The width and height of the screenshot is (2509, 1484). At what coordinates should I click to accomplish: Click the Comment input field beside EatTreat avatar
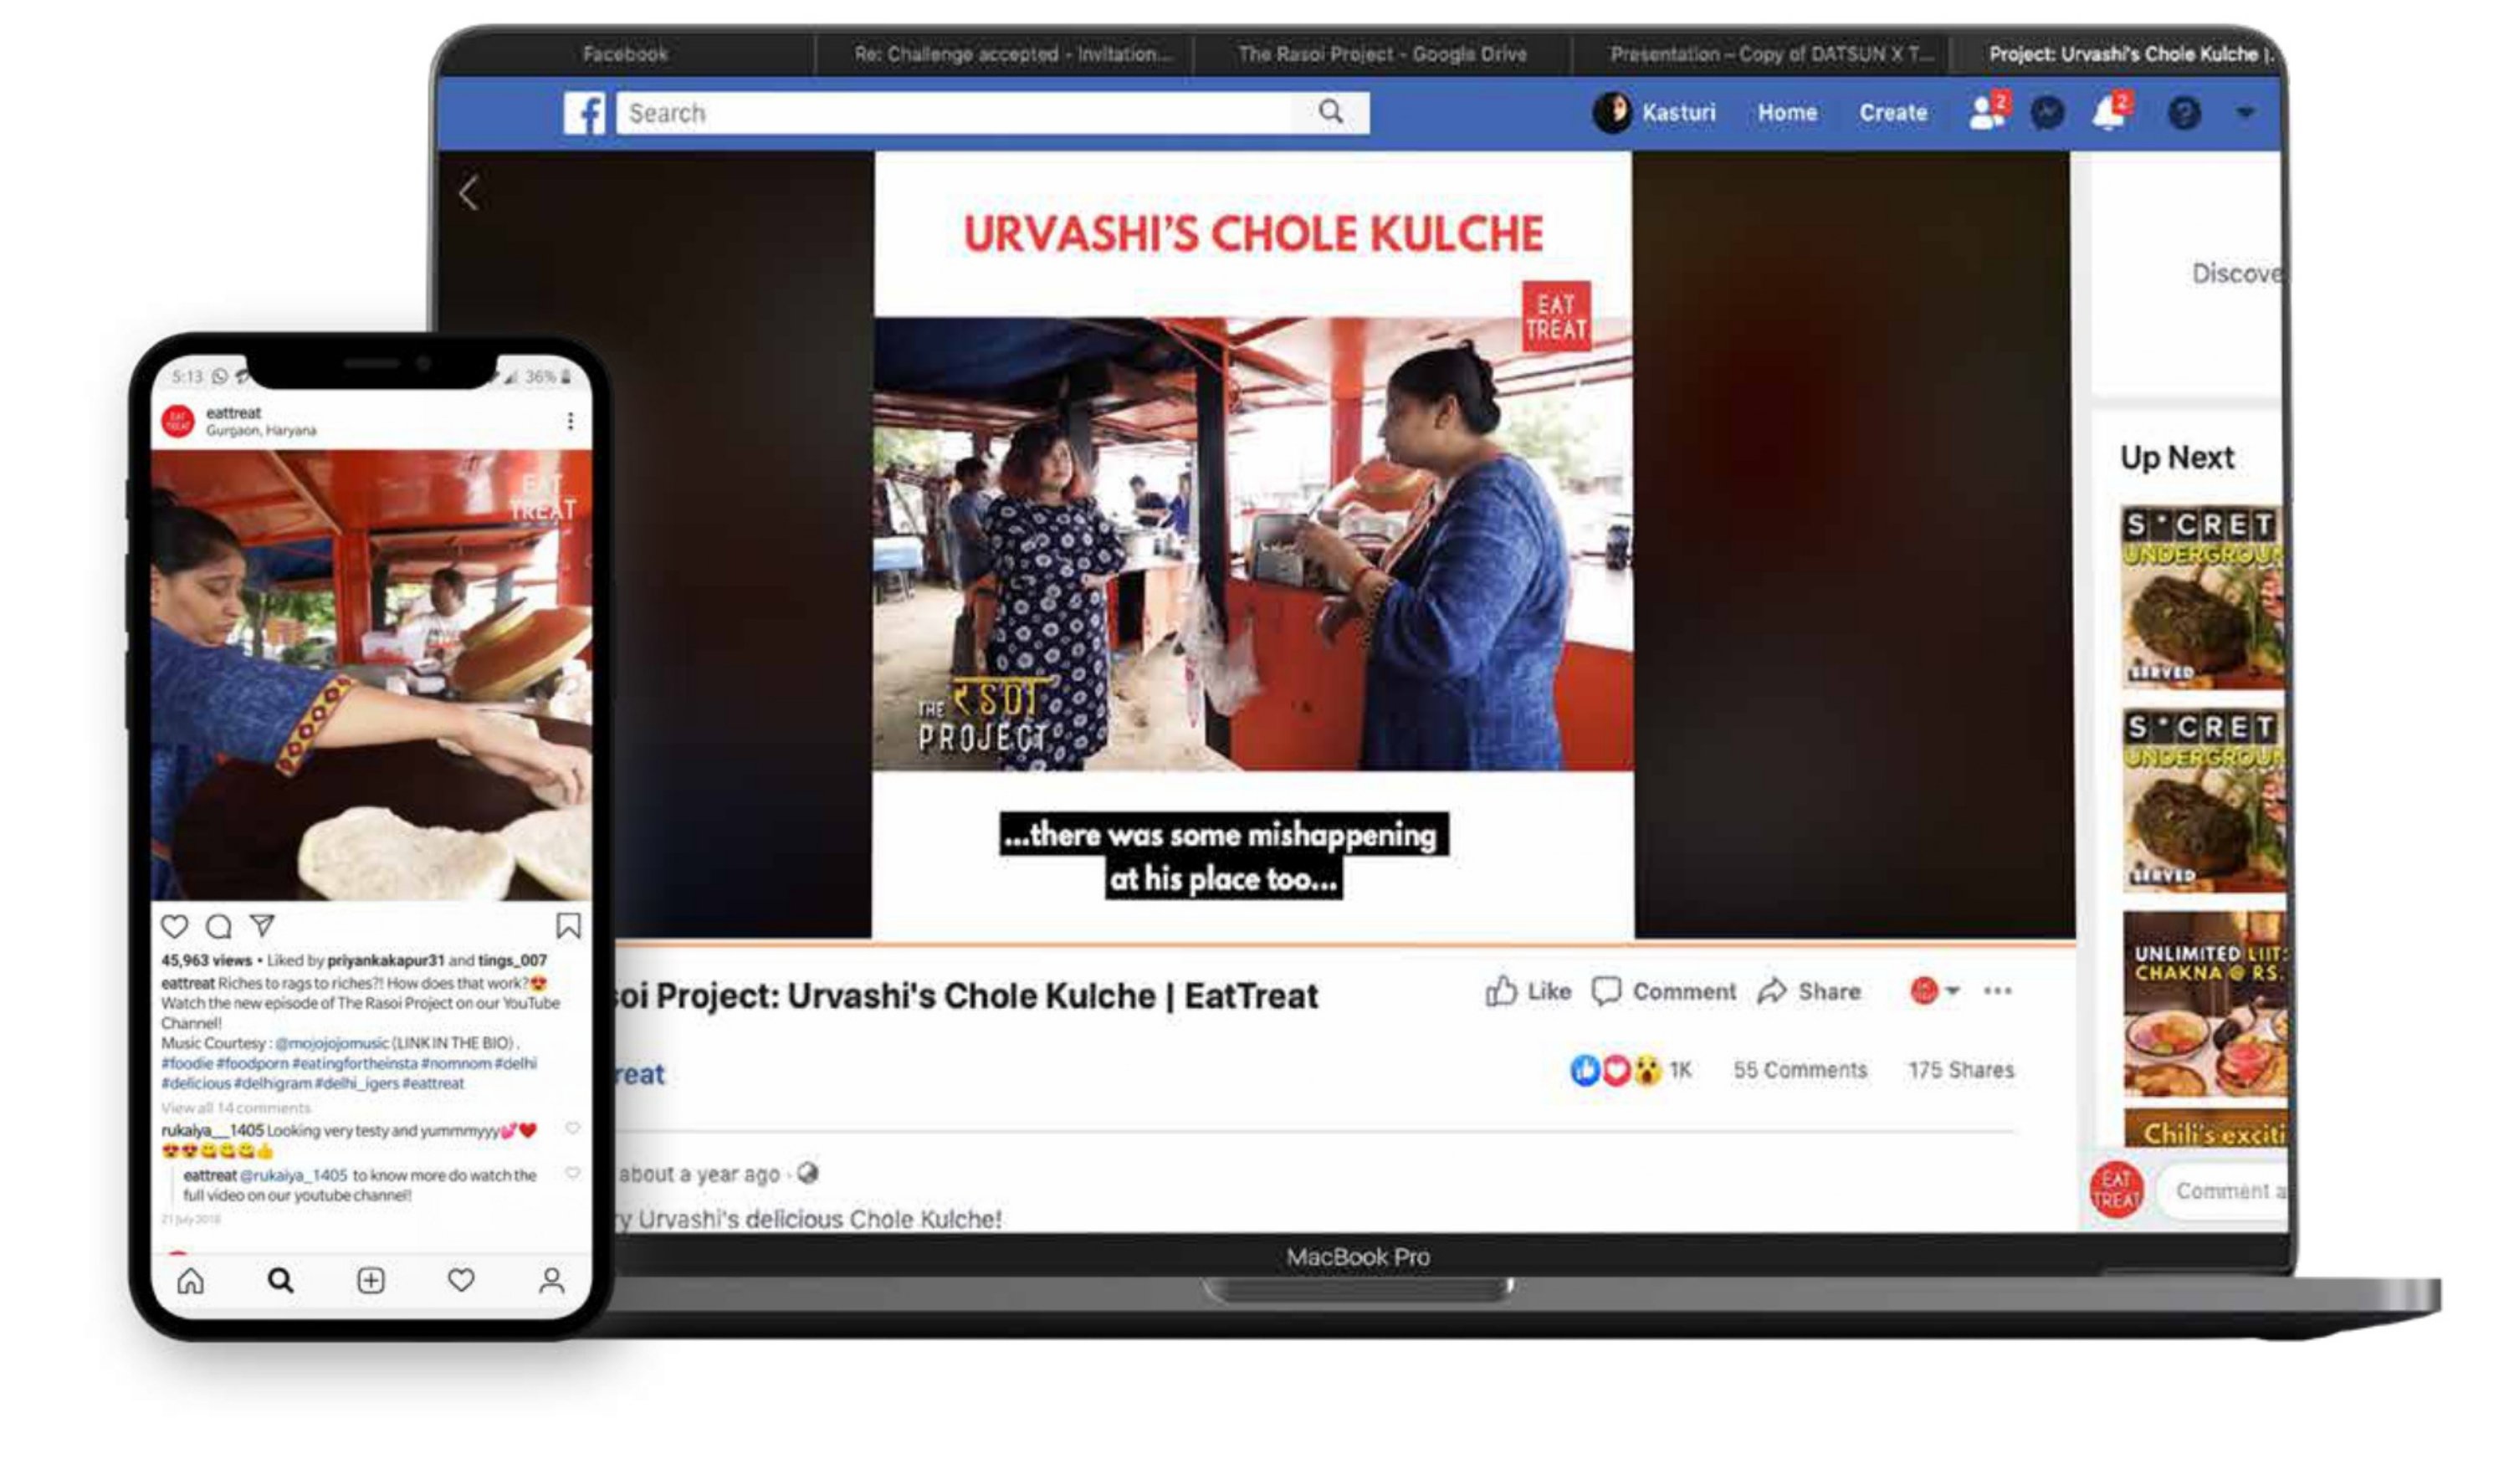pyautogui.click(x=2223, y=1192)
